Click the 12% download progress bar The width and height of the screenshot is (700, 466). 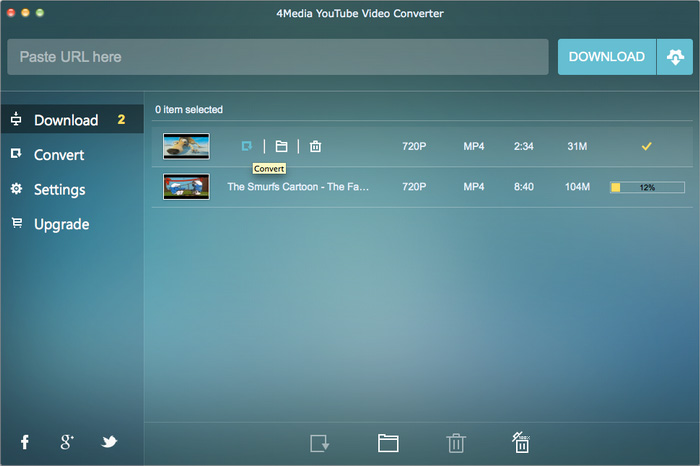[x=647, y=187]
